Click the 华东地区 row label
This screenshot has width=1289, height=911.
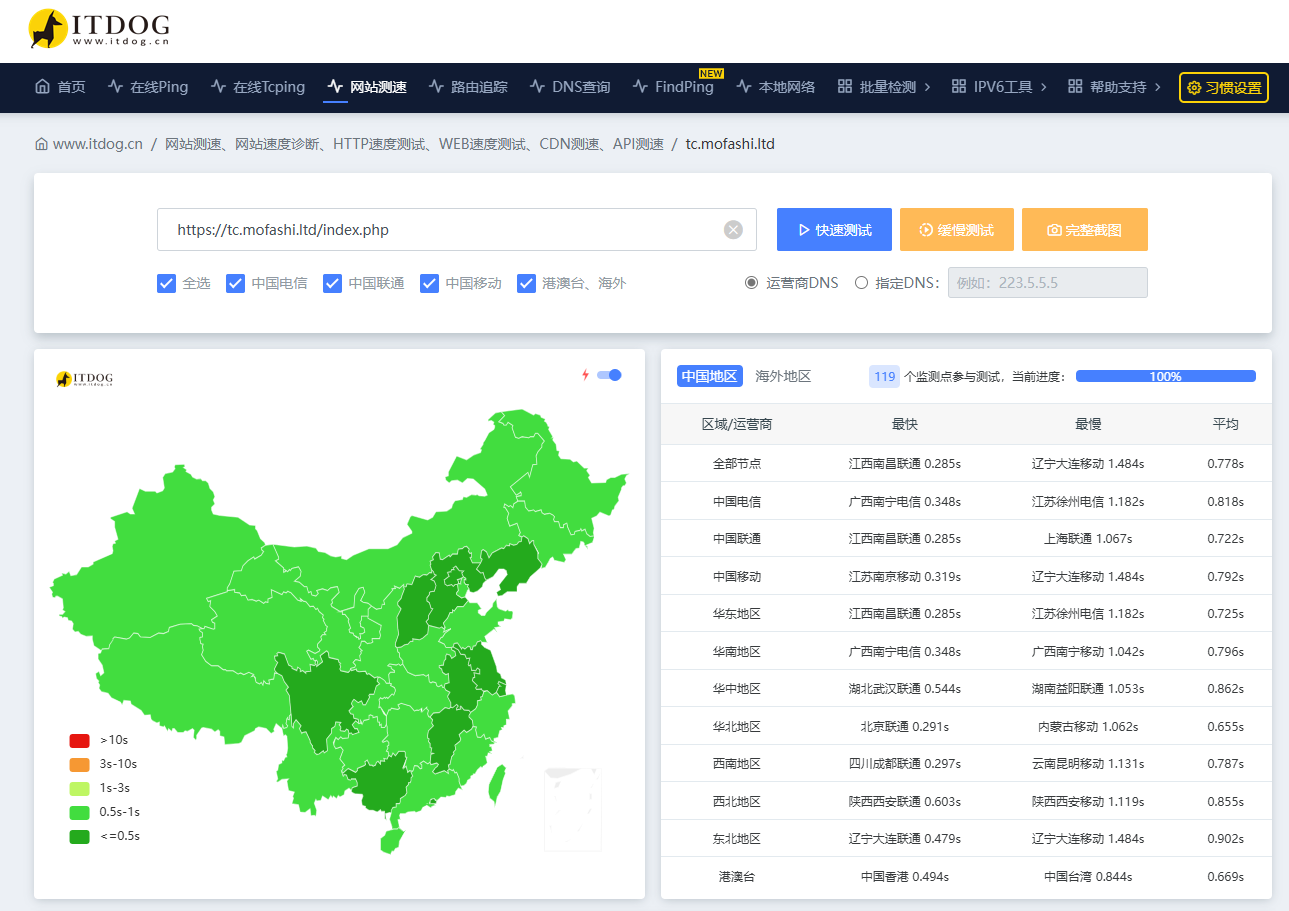[737, 614]
